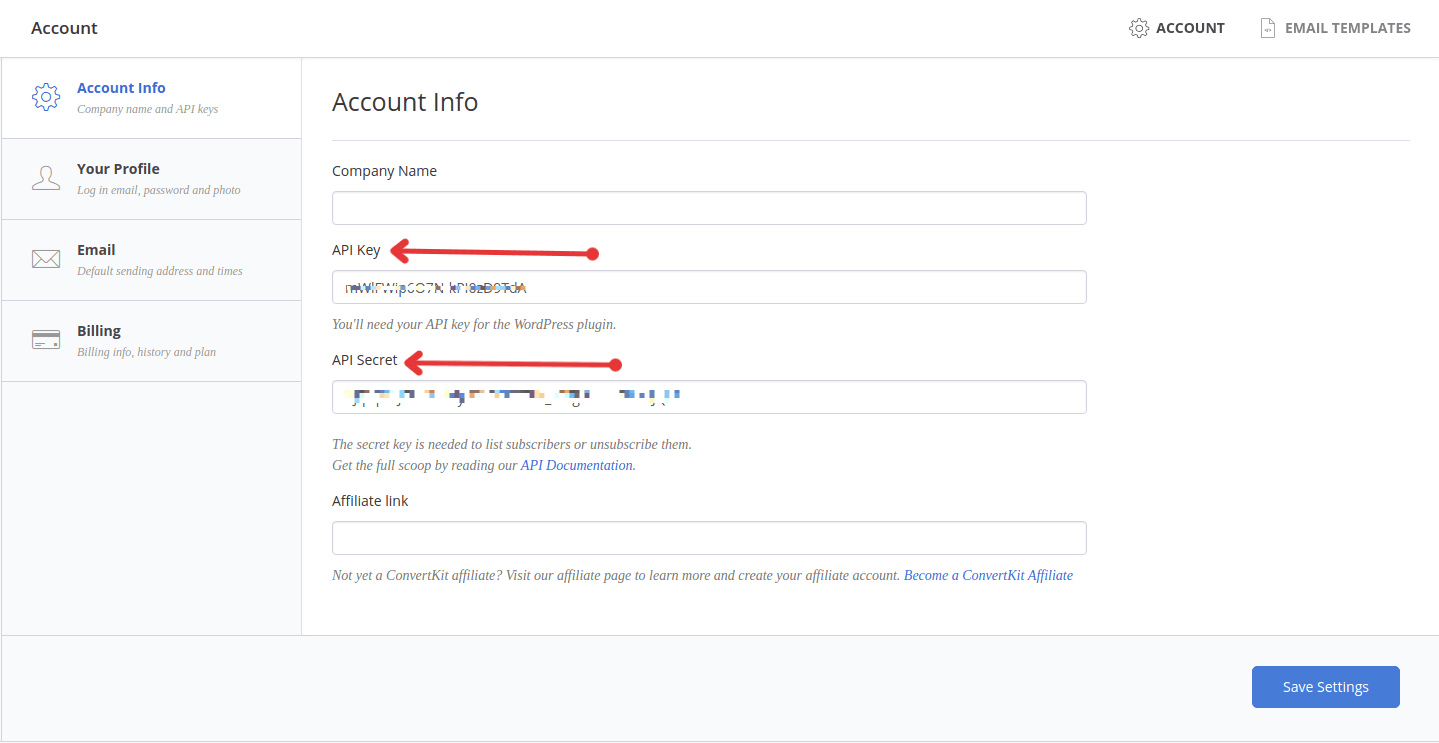Click the 'API Secret' label text
The image size is (1439, 743).
pos(365,360)
